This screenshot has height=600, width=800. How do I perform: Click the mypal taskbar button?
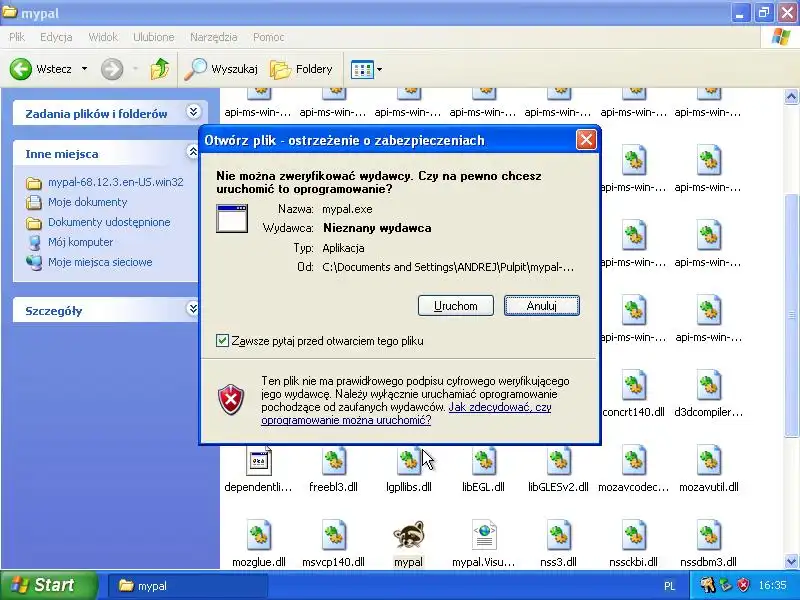(x=188, y=586)
